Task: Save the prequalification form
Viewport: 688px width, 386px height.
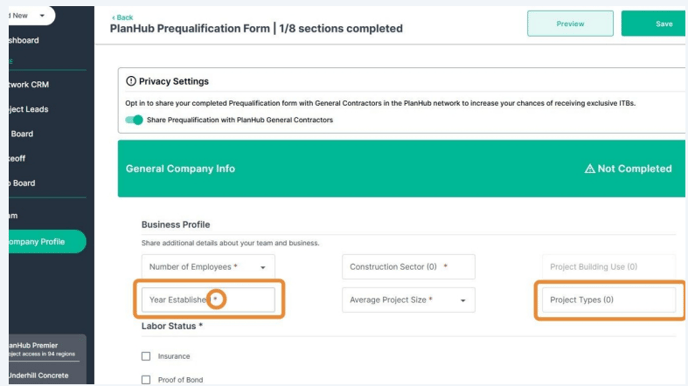Action: tap(654, 24)
